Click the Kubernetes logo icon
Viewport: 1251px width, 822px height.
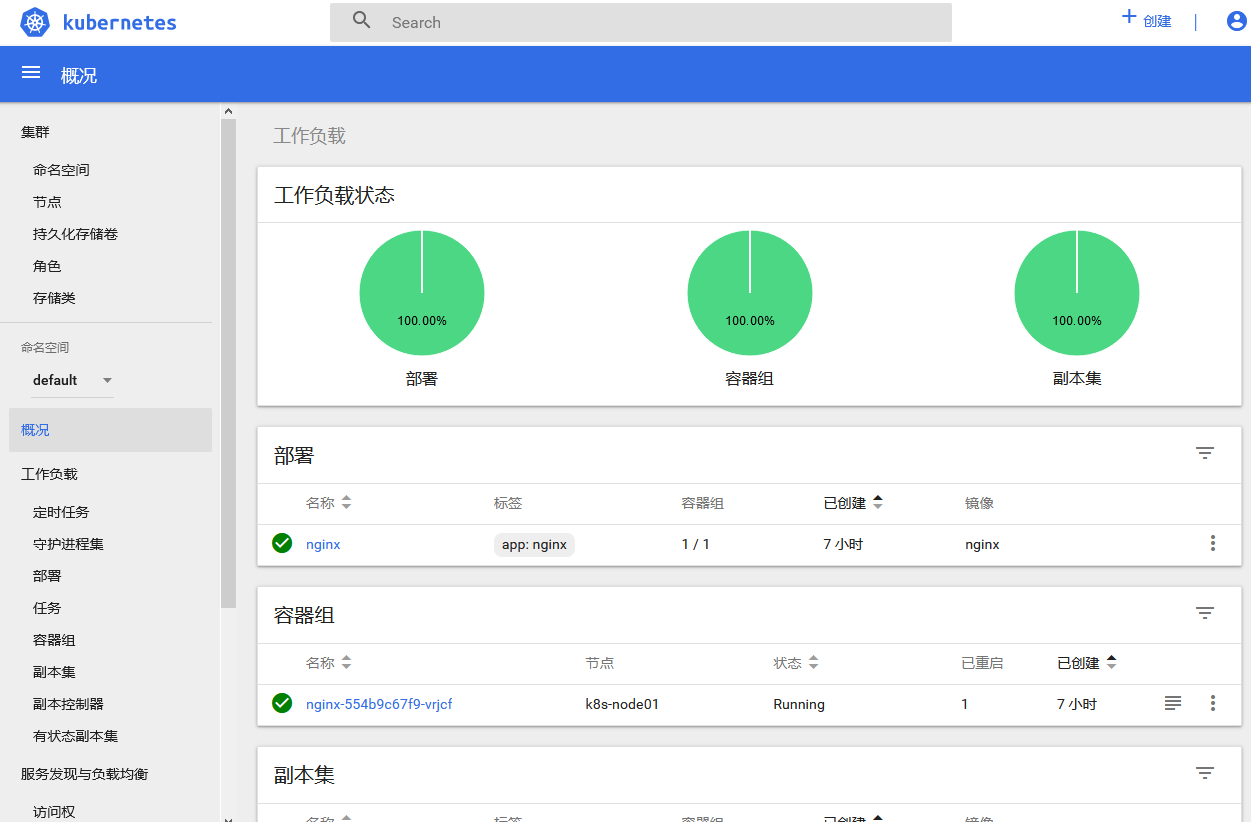point(35,22)
